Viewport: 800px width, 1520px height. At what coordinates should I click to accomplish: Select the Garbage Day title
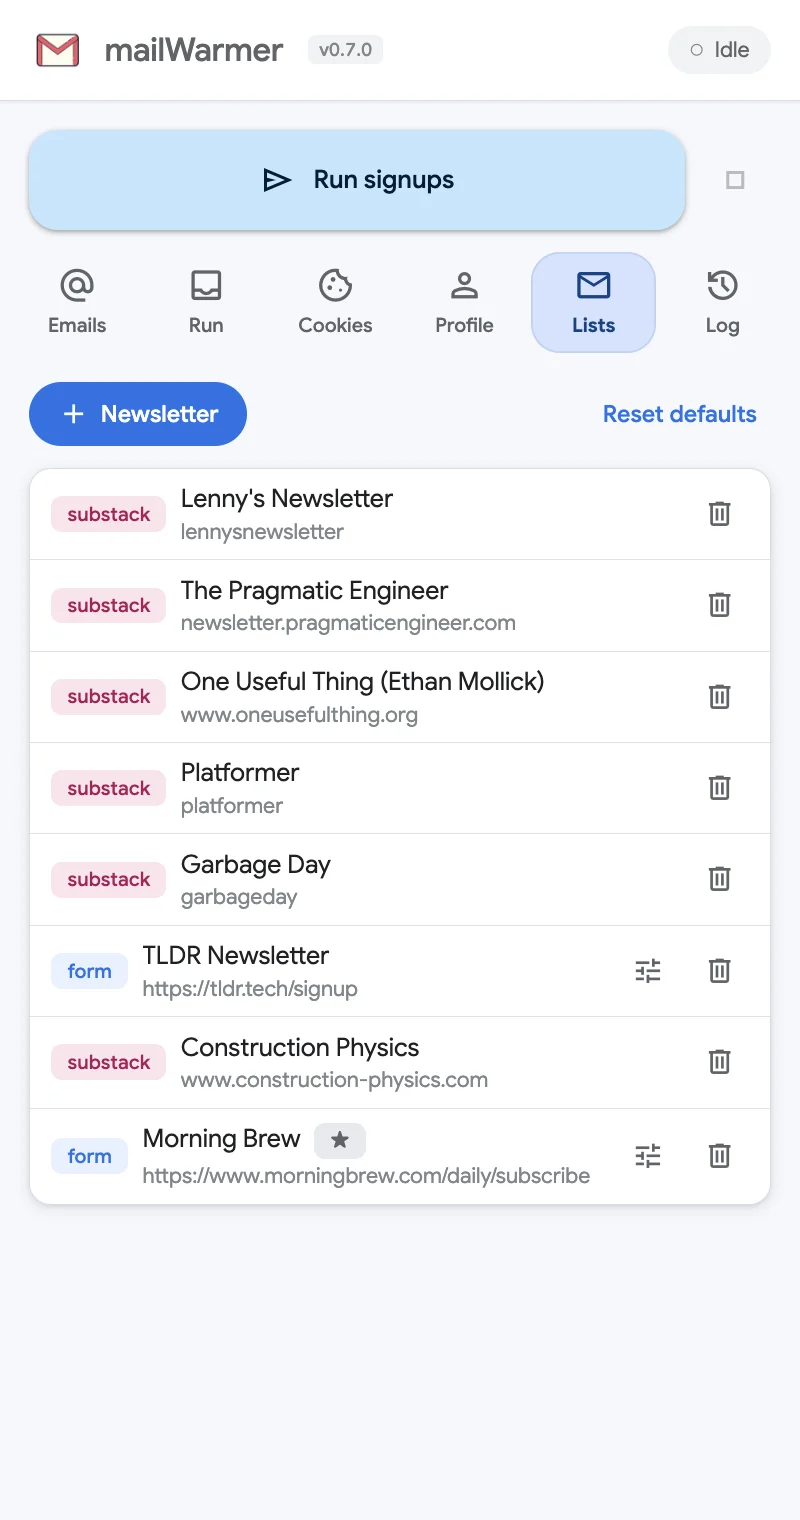(x=256, y=864)
